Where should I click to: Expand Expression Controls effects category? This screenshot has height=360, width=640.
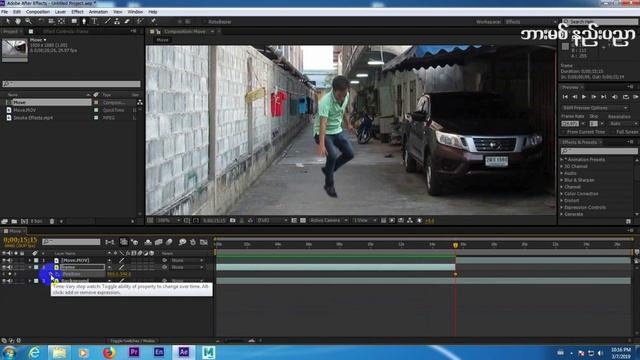tap(562, 207)
